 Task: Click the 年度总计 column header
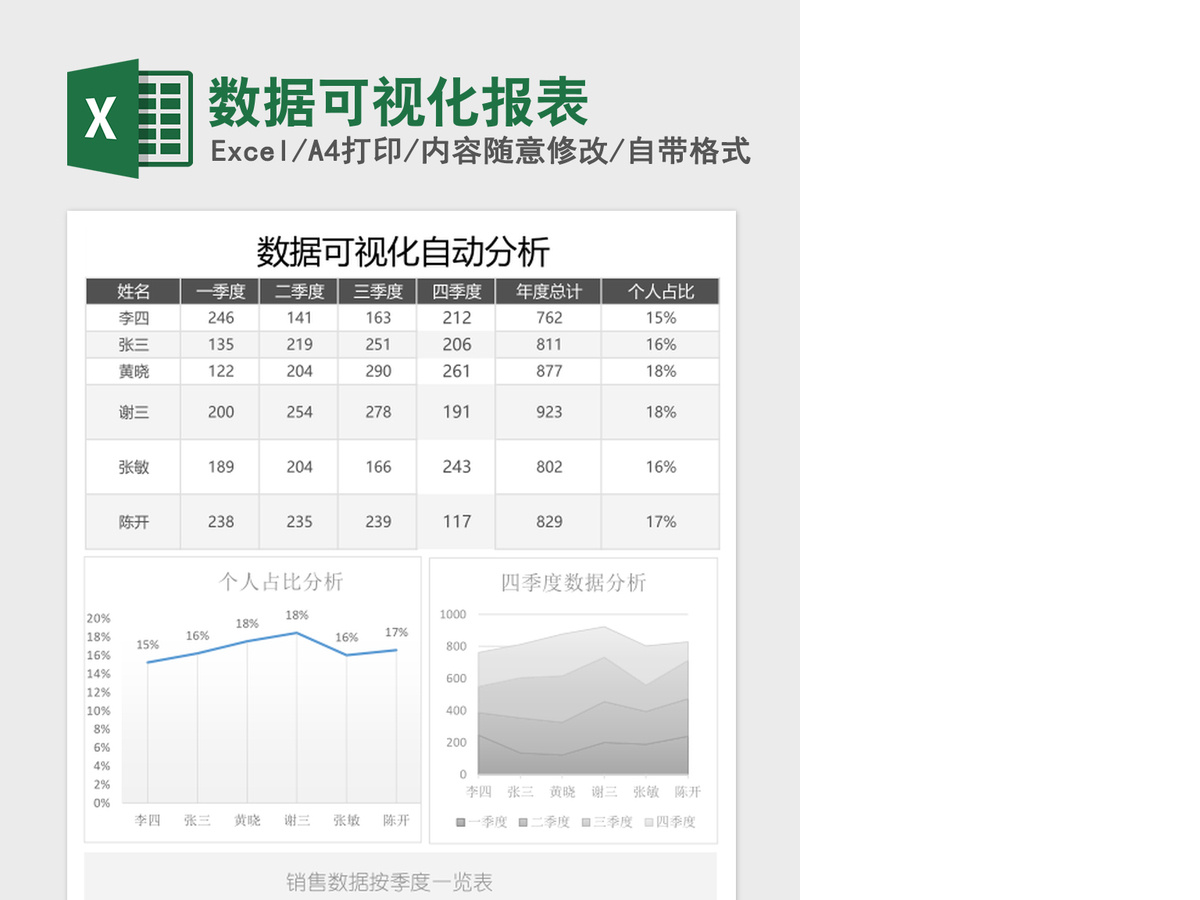[549, 291]
